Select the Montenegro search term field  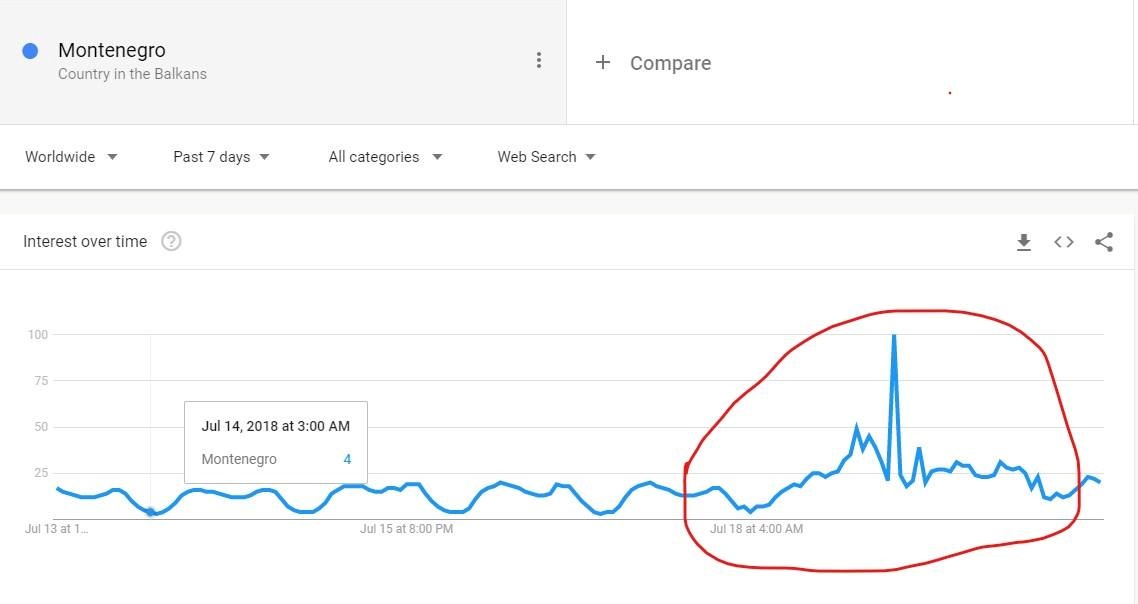coord(283,62)
